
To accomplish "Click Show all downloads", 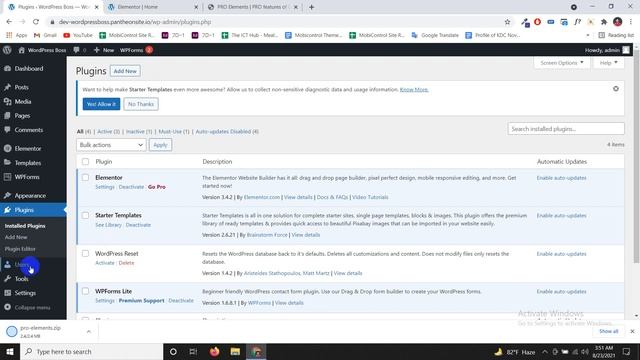I will (x=609, y=331).
